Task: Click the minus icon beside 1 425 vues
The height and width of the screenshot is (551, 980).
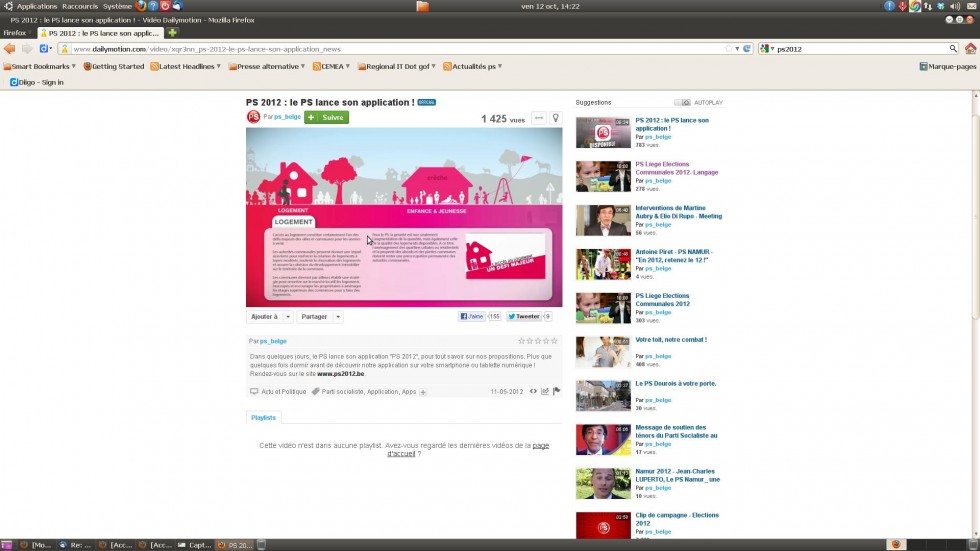Action: point(539,118)
